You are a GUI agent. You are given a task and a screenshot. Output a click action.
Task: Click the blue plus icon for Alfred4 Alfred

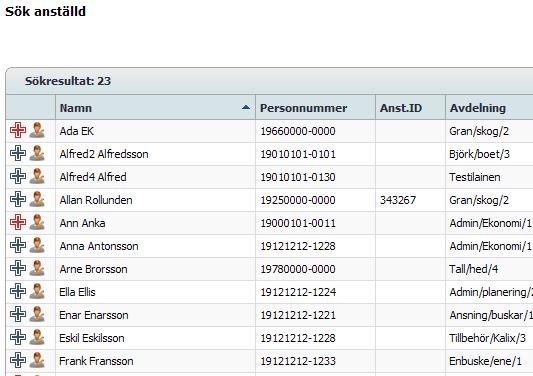pos(18,176)
